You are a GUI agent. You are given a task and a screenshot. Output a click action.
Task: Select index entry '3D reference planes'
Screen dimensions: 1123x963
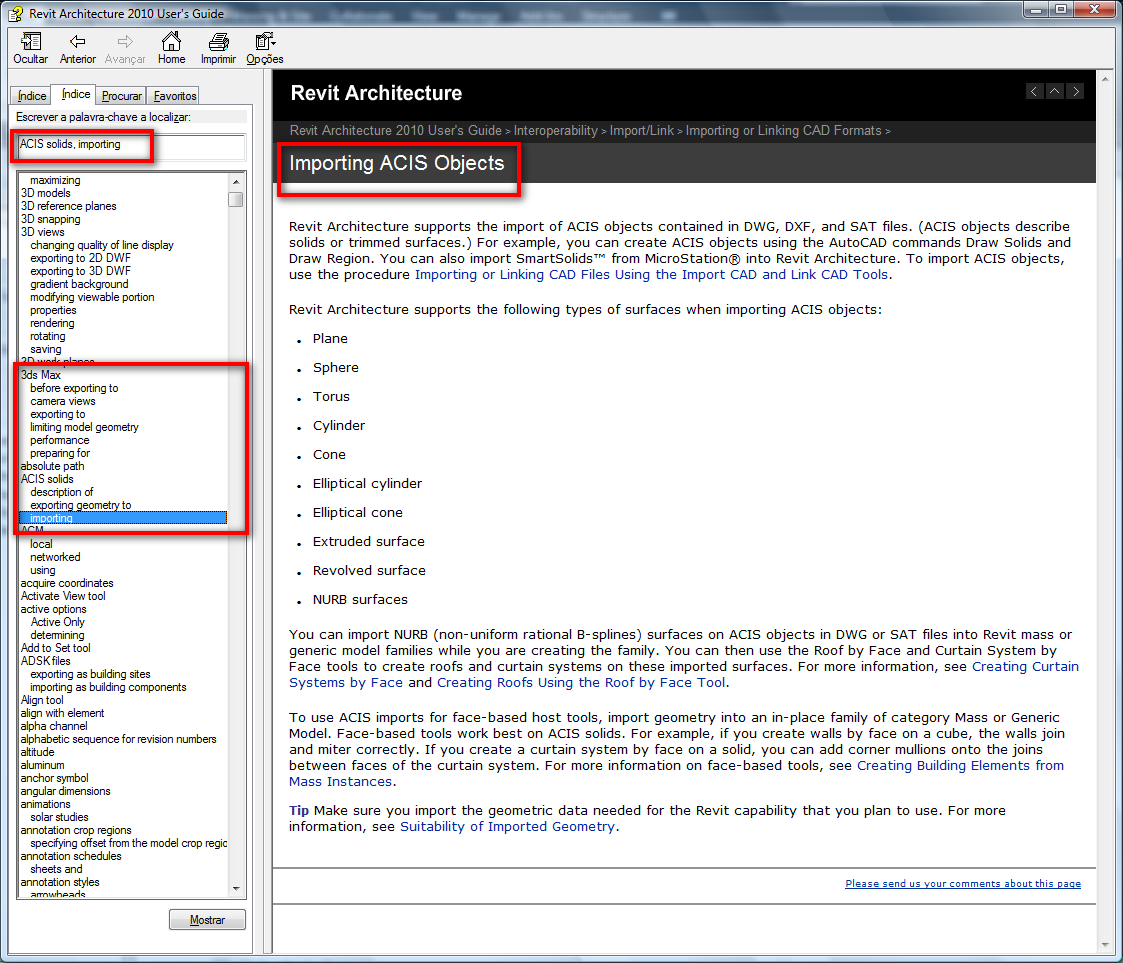tap(68, 206)
